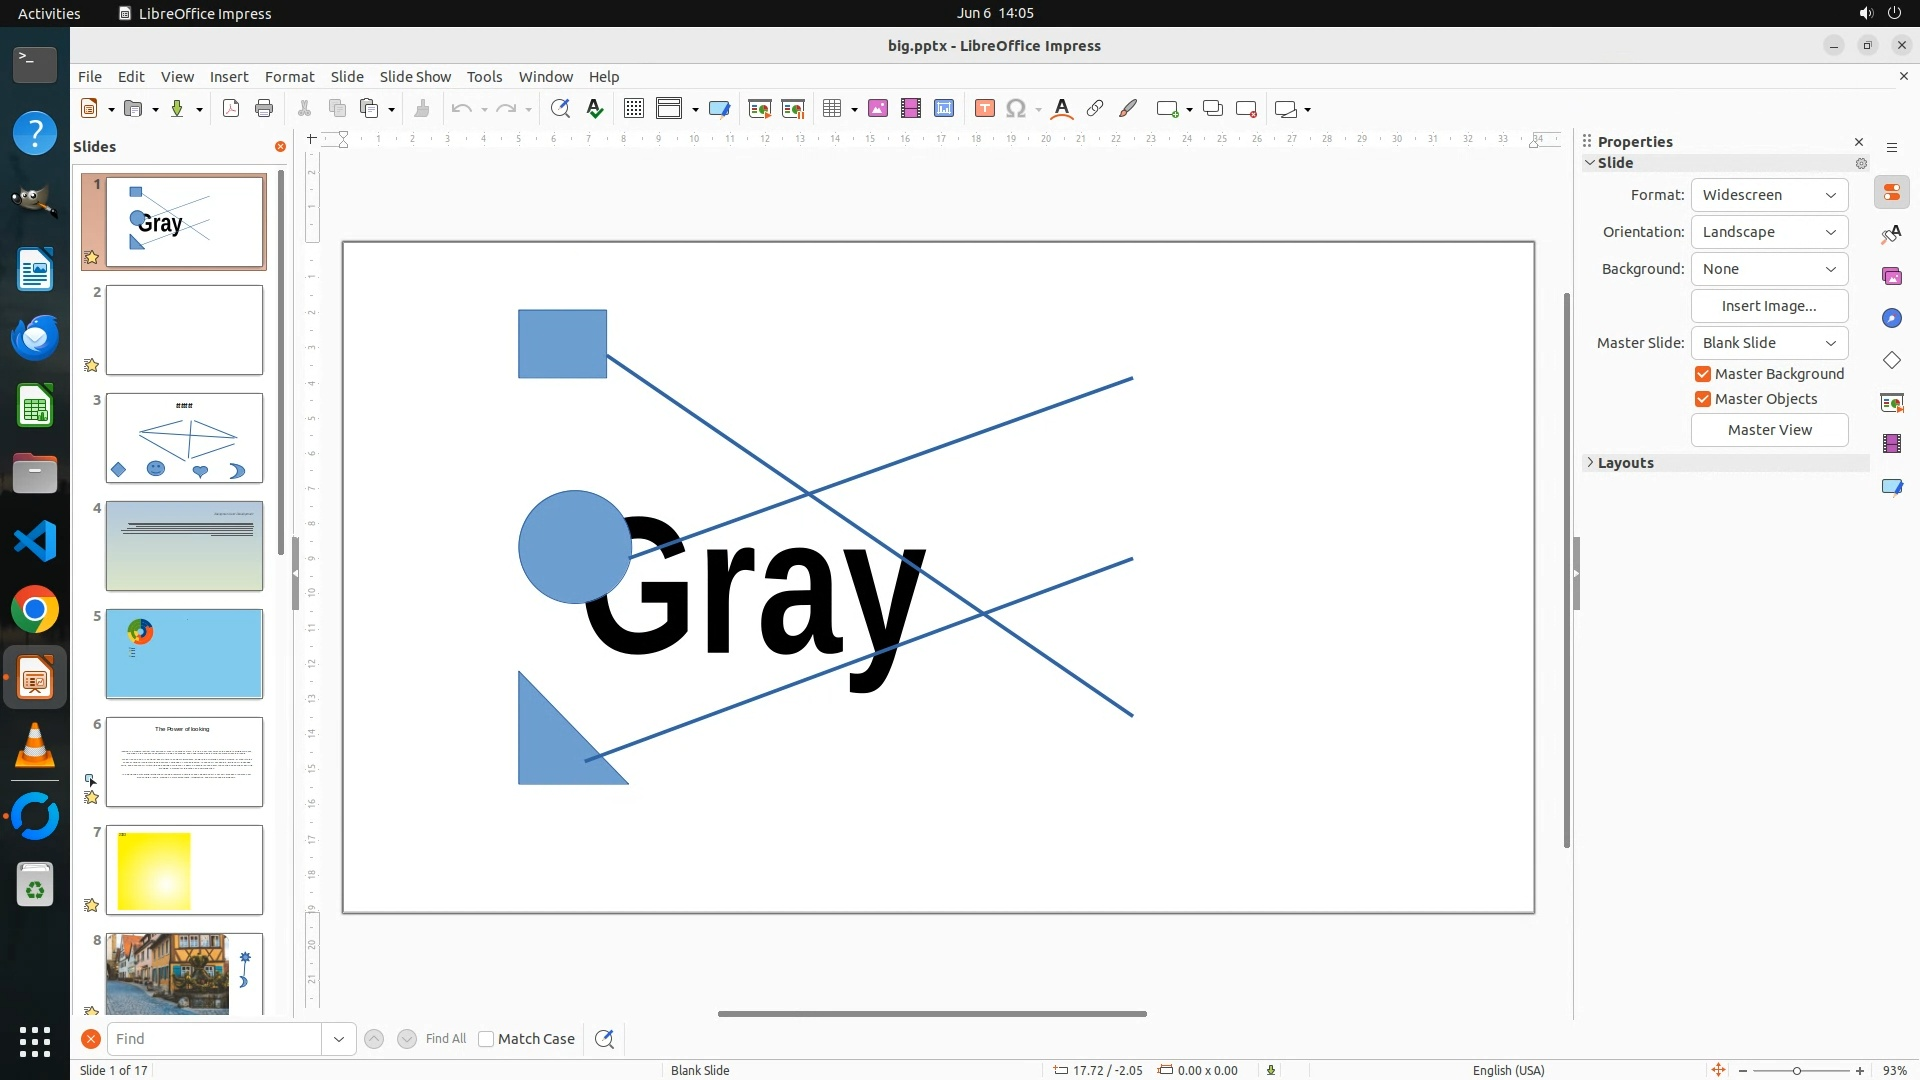Click the Insert Image... button

1769,306
